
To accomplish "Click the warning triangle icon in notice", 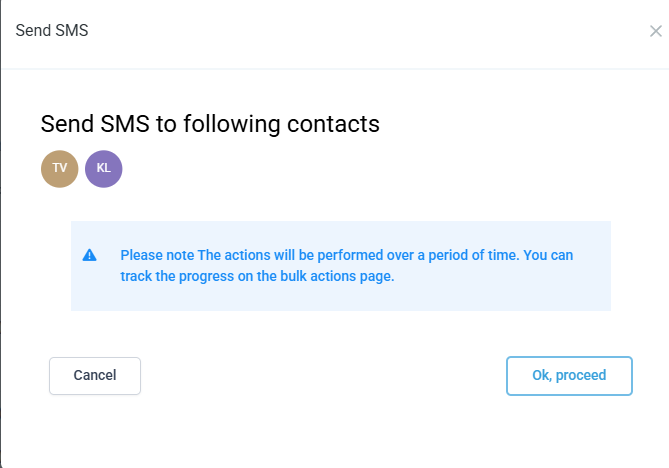I will [90, 255].
